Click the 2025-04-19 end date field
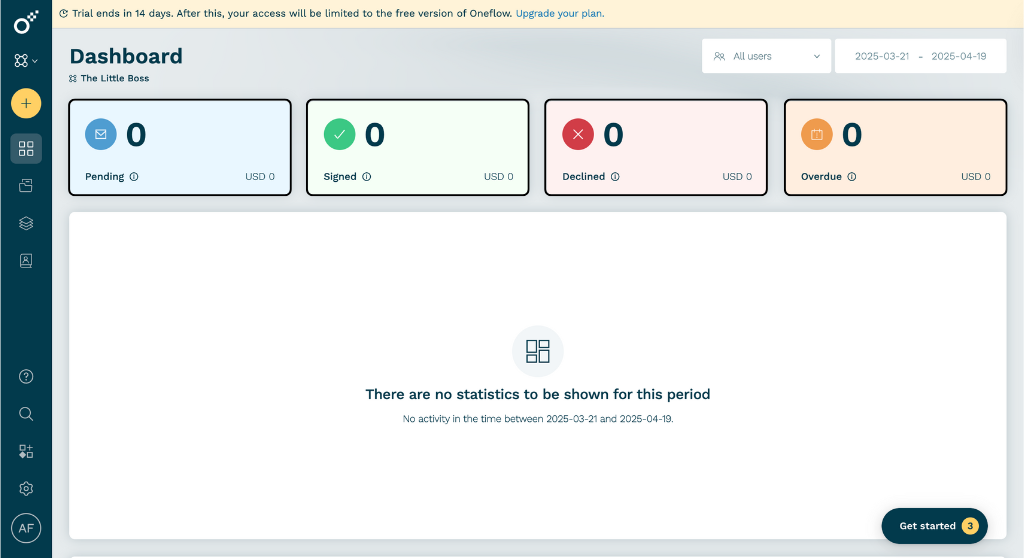The width and height of the screenshot is (1024, 558). tap(958, 56)
